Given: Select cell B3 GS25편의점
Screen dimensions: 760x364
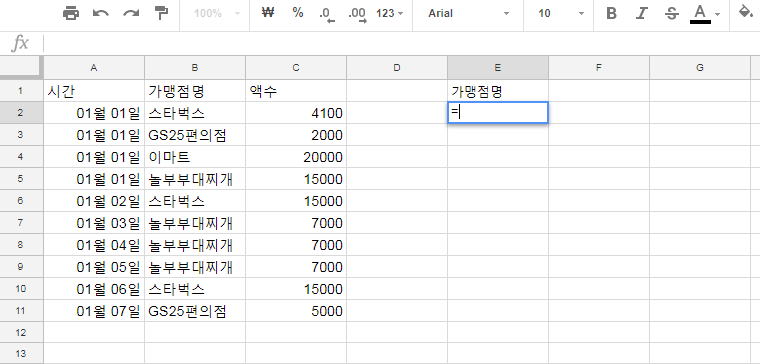Looking at the screenshot, I should coord(195,135).
